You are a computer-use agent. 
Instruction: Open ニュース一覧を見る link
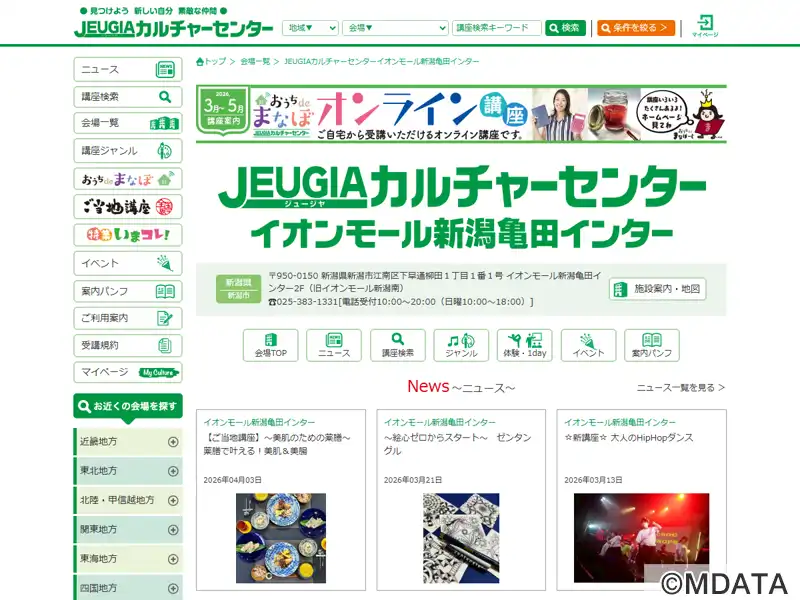point(681,388)
